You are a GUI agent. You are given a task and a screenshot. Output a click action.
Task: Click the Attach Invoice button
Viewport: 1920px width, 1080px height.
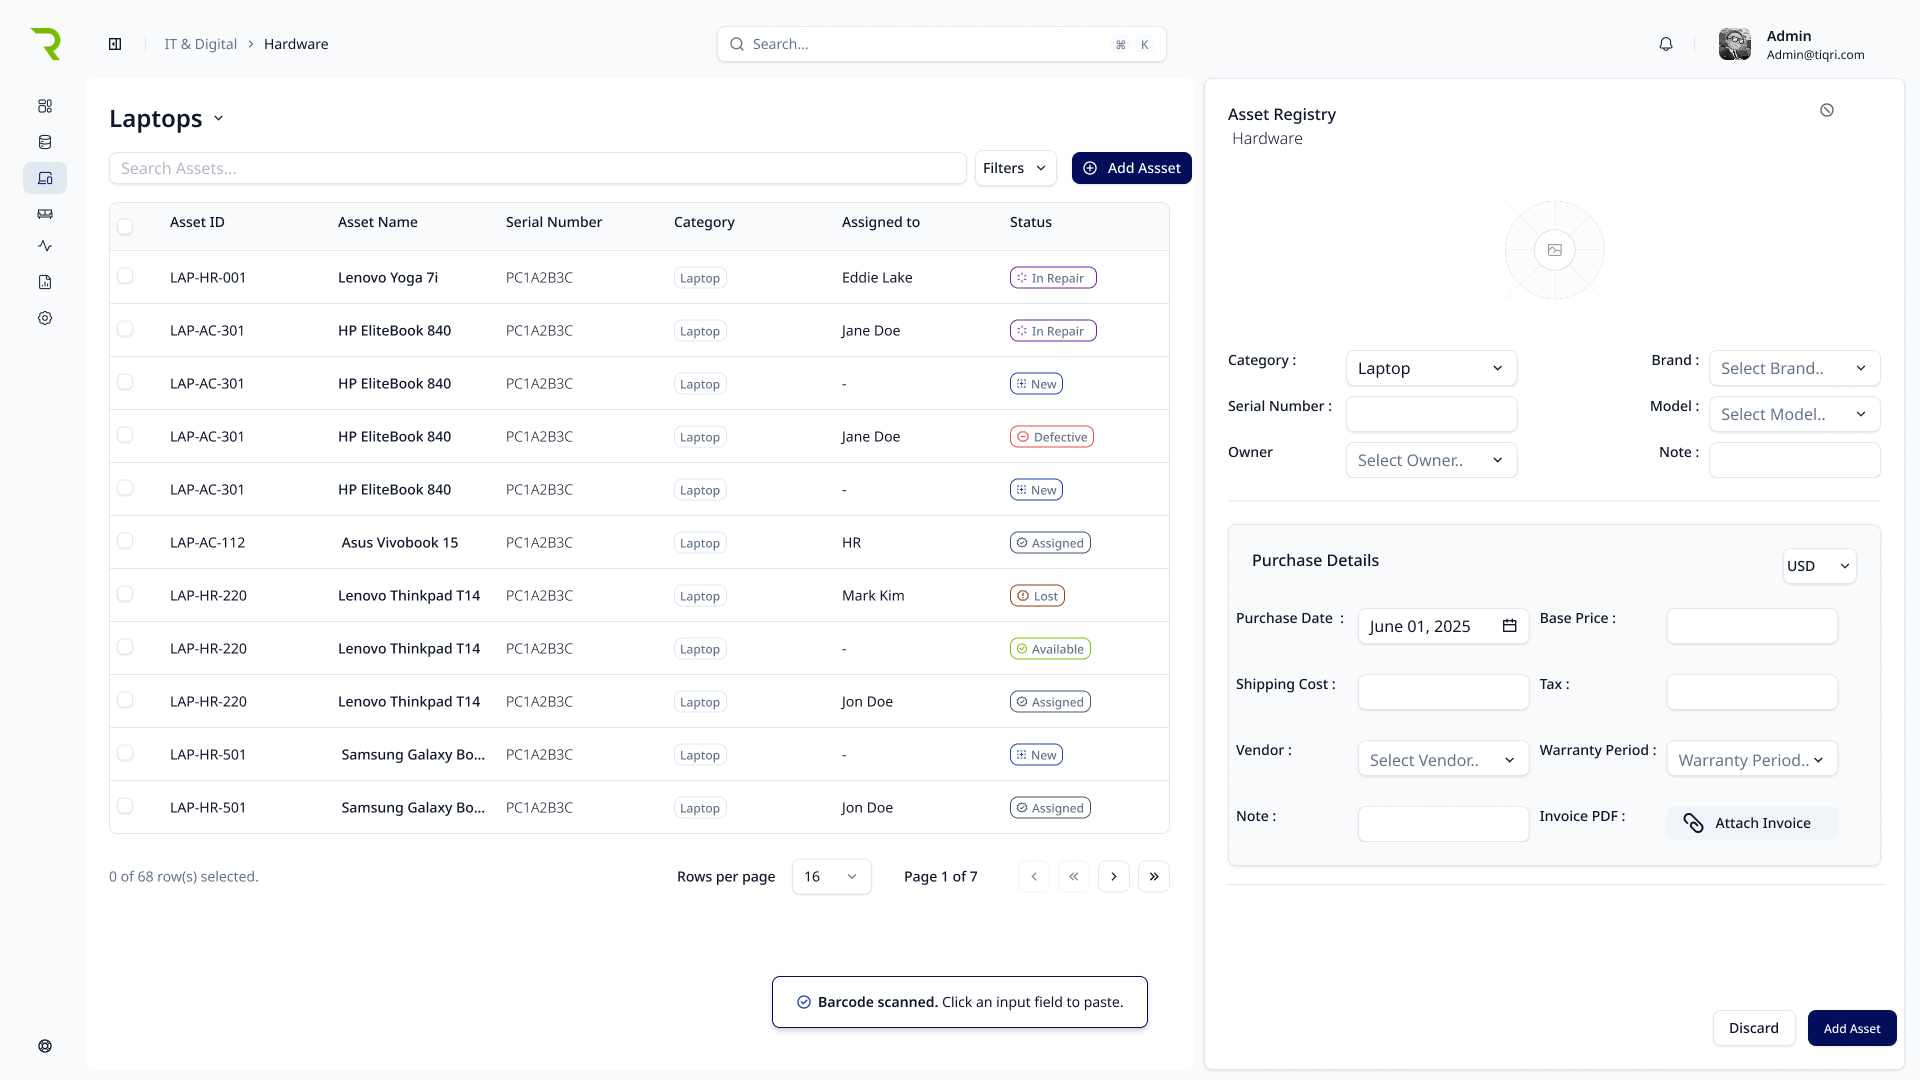click(1751, 823)
